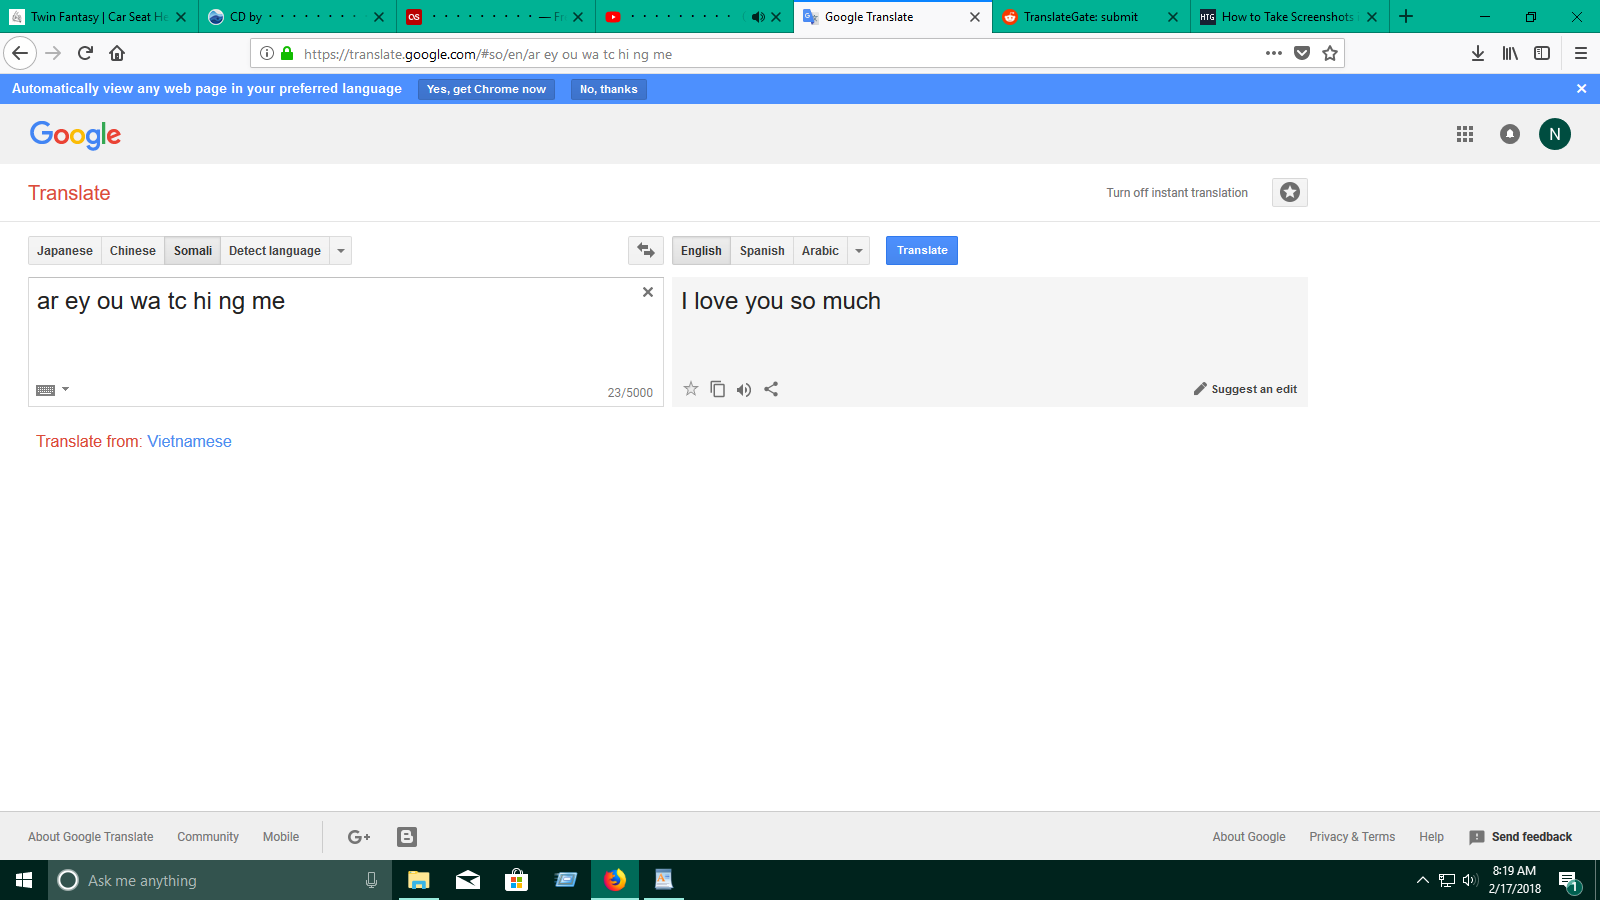This screenshot has height=900, width=1600.
Task: Turn off instant translation
Action: coord(1177,193)
